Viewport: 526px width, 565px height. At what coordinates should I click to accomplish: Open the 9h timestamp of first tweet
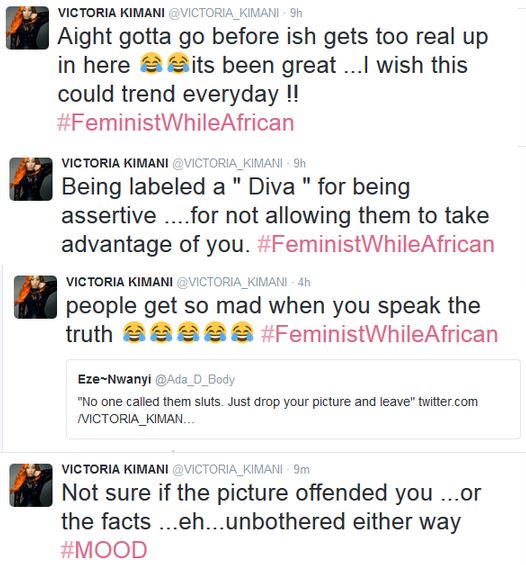(x=296, y=13)
